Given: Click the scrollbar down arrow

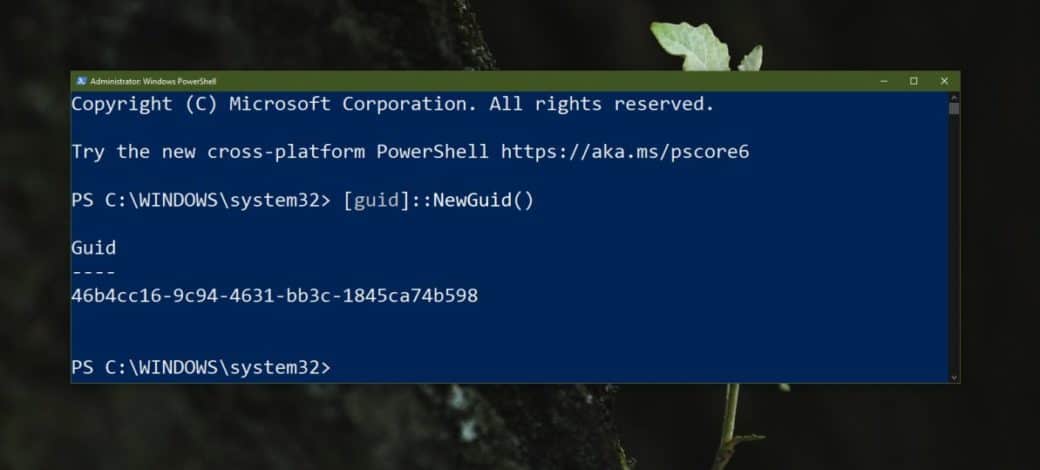Looking at the screenshot, I should [954, 377].
